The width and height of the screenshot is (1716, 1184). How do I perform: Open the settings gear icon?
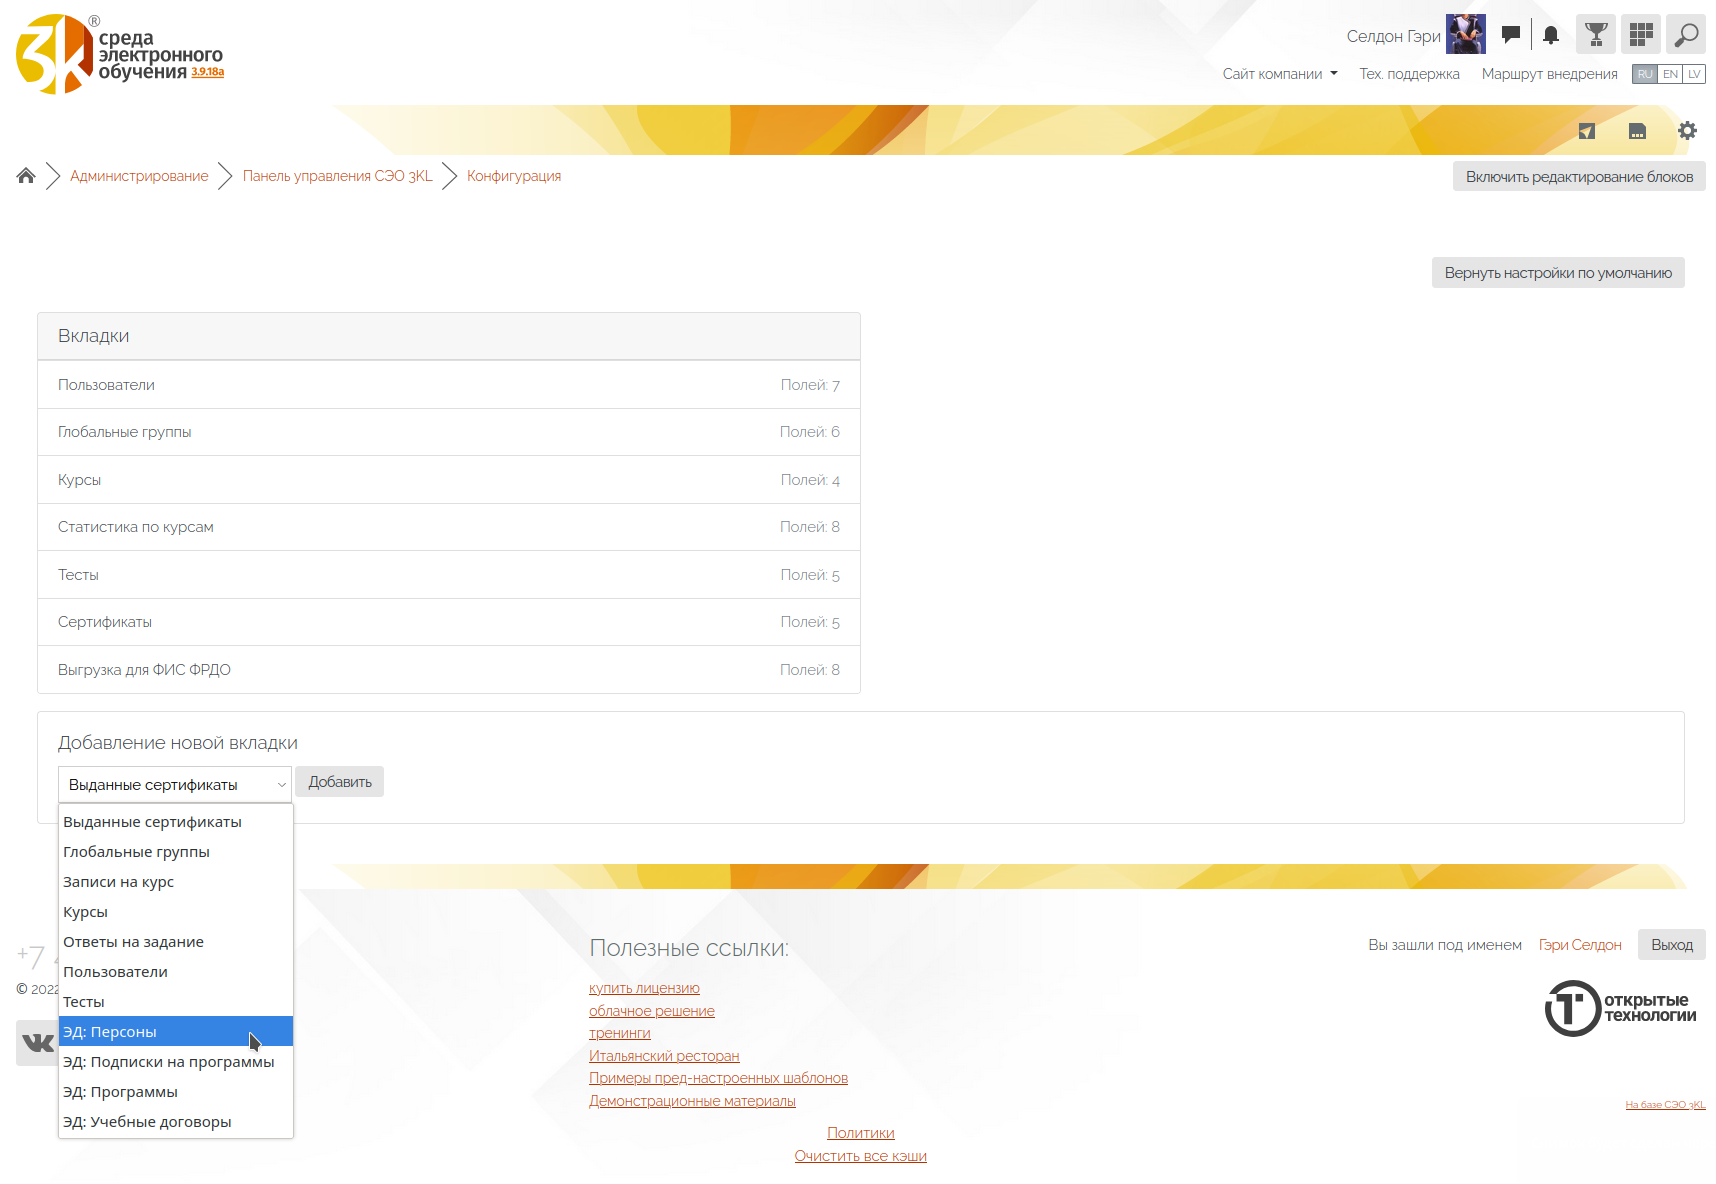1687,131
